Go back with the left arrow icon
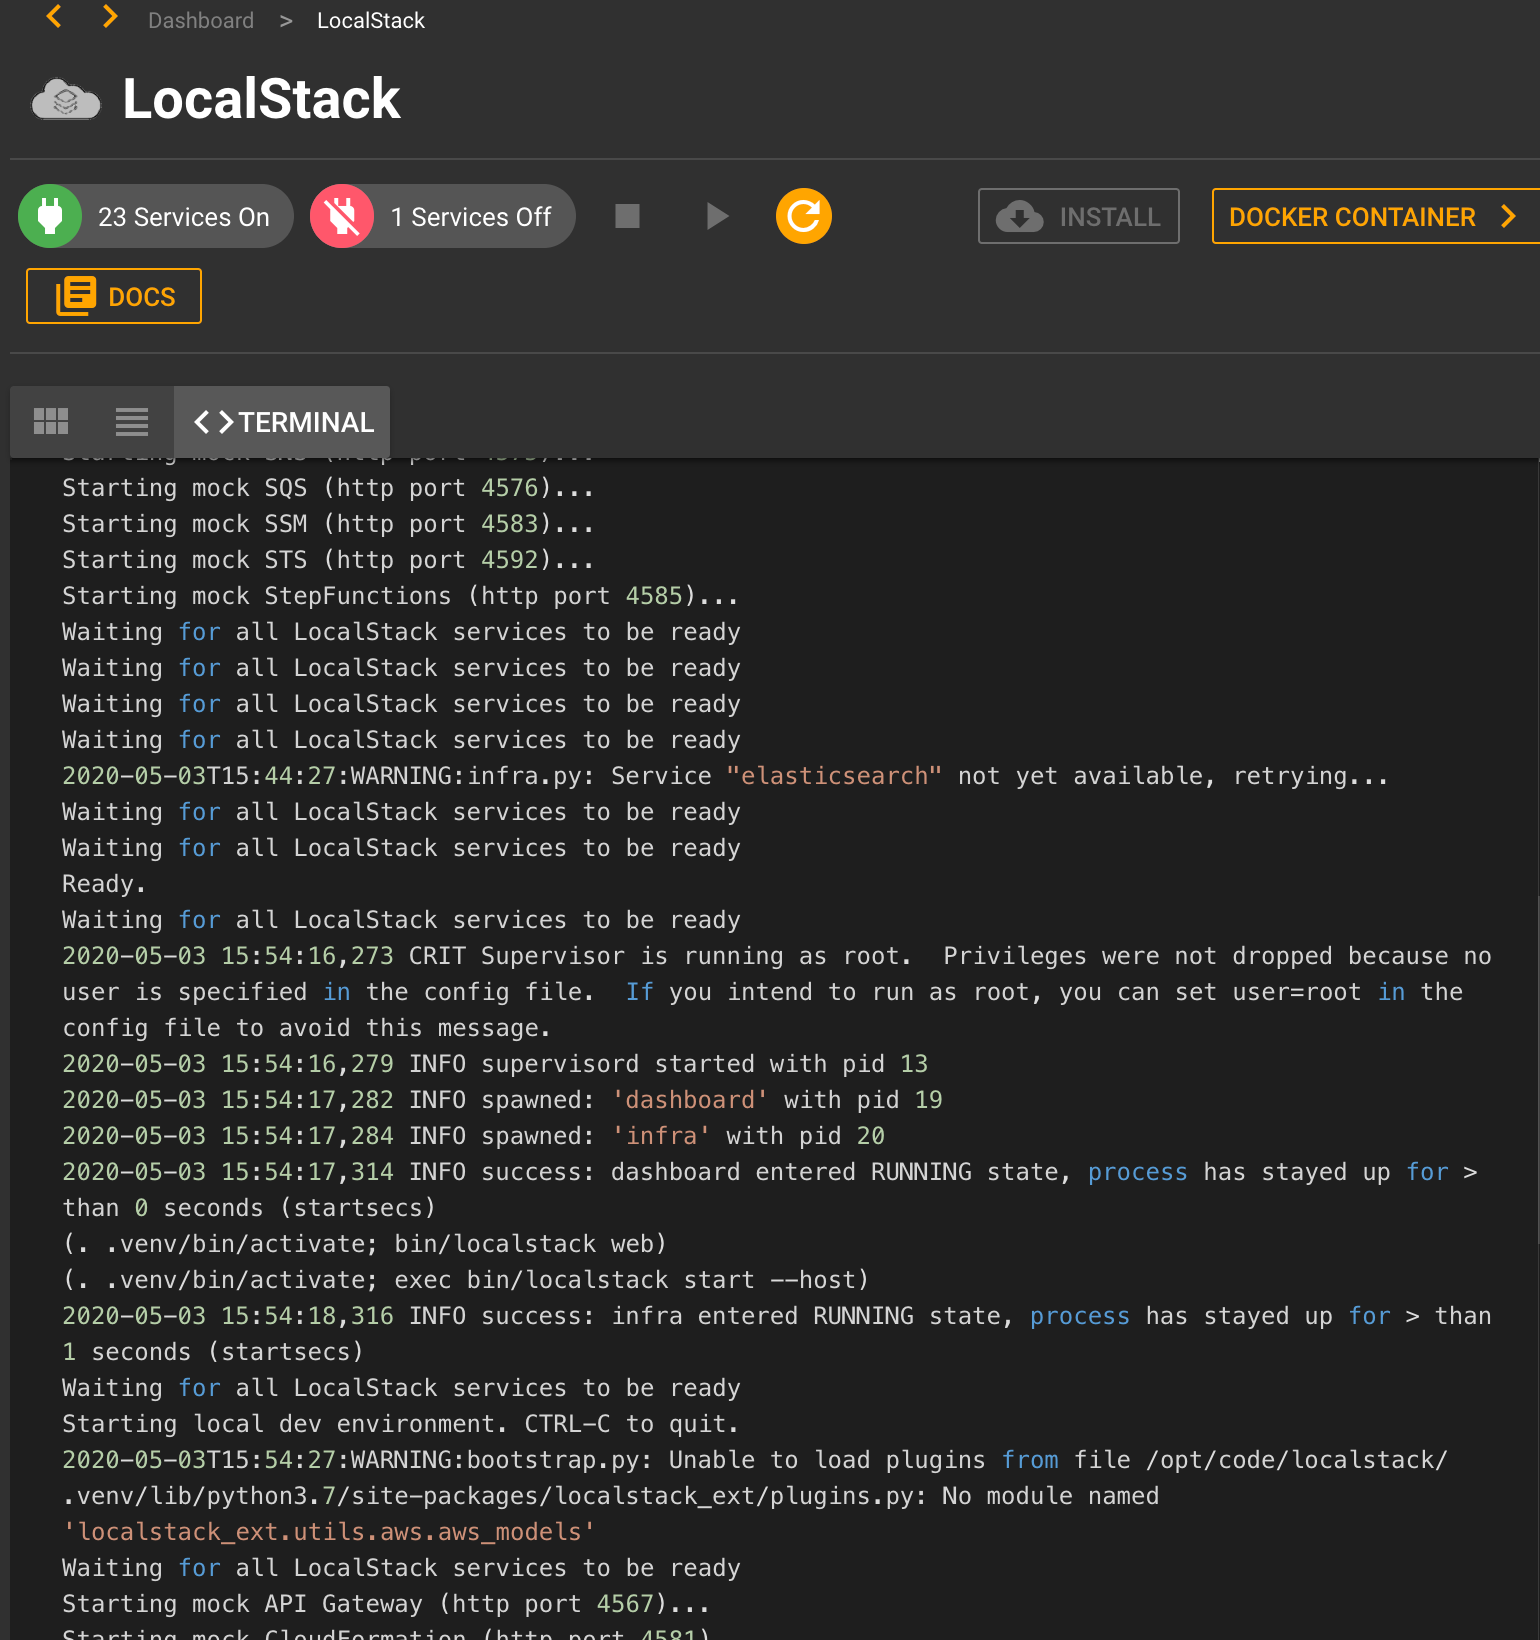 [54, 17]
